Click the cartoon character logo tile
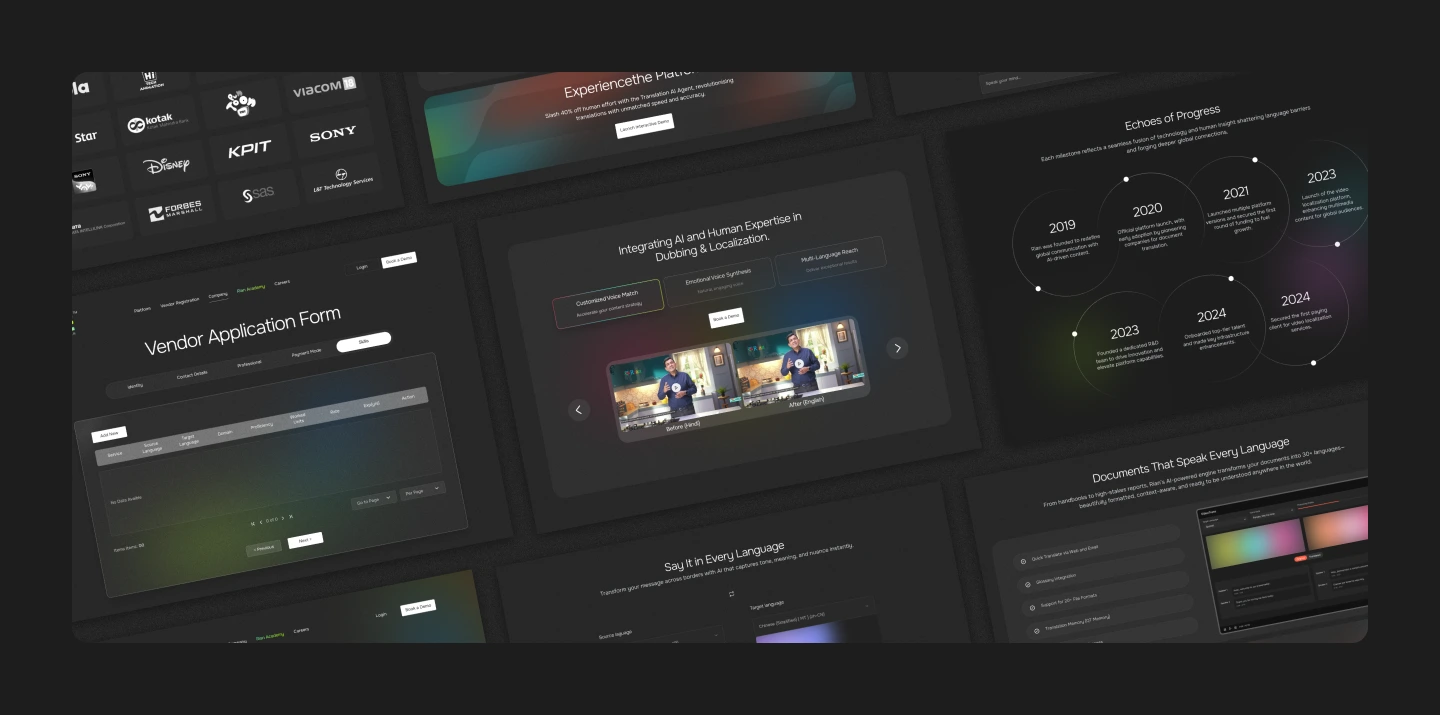Image resolution: width=1440 pixels, height=715 pixels. [240, 103]
